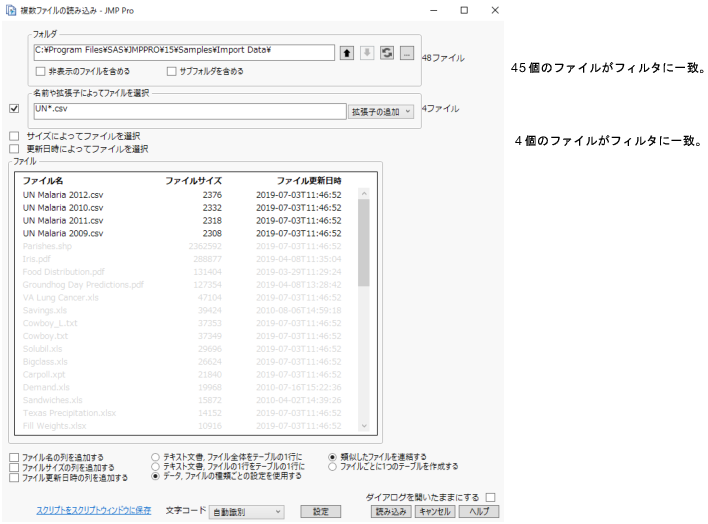Screen dimensions: 708x524
Task: Click greyed VA Lung Cancer.xls entry
Action: point(61,298)
